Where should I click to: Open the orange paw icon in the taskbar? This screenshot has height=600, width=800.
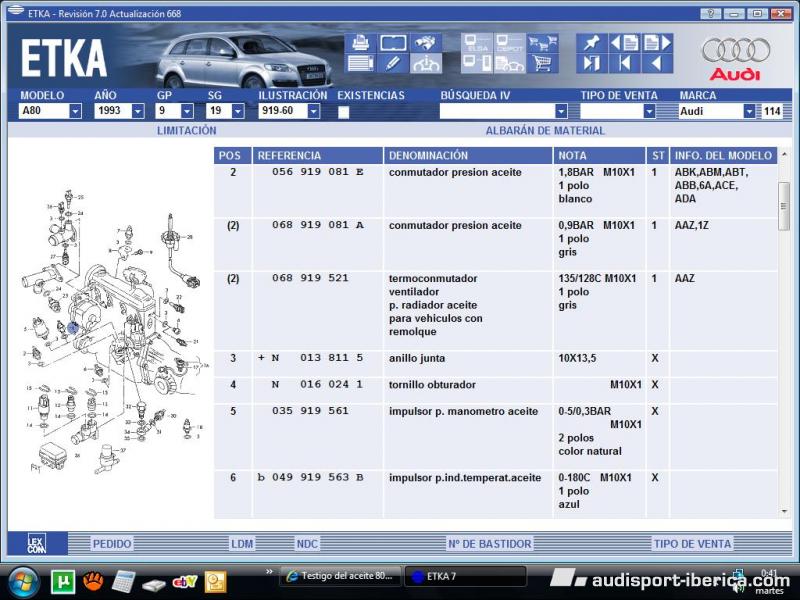pos(93,582)
